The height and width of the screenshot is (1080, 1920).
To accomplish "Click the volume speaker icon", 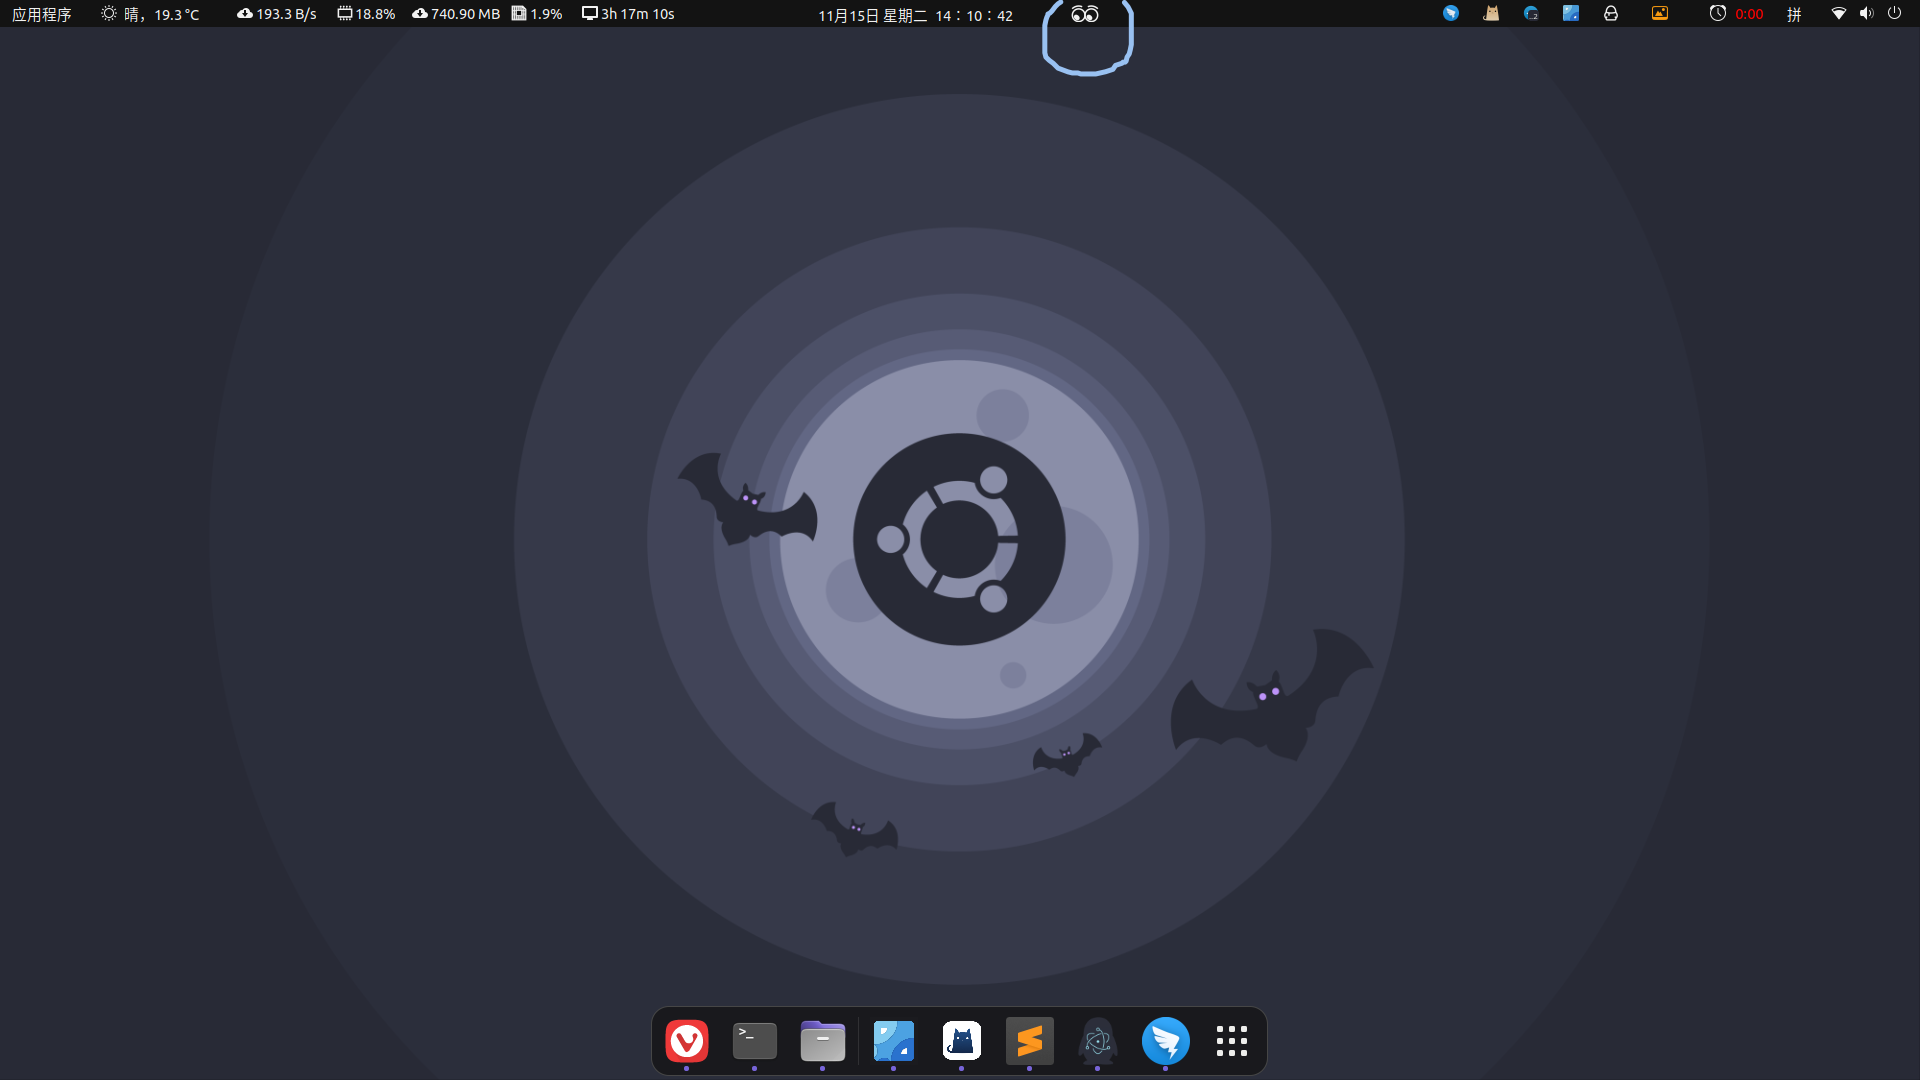I will 1866,14.
